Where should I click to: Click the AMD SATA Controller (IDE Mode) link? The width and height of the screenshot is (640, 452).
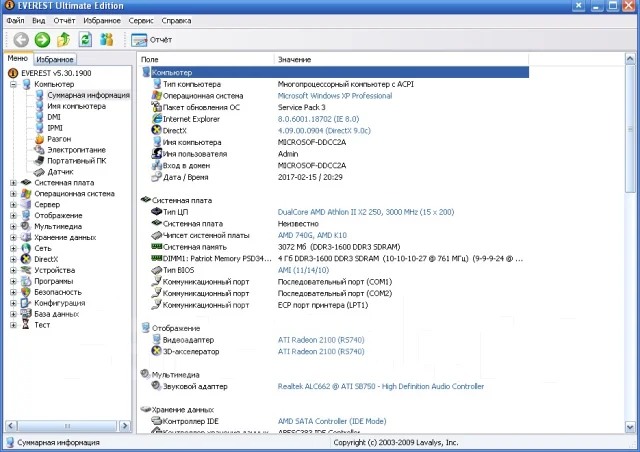332,421
